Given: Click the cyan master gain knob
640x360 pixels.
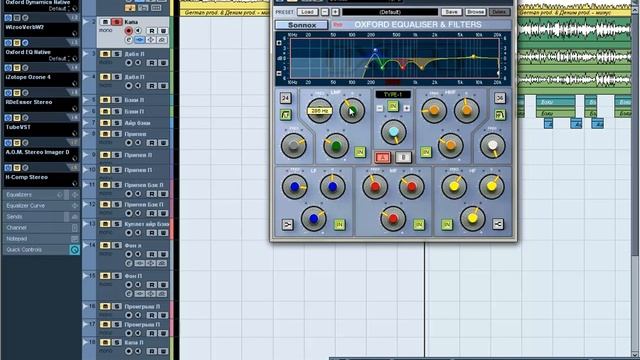Looking at the screenshot, I should click(393, 132).
